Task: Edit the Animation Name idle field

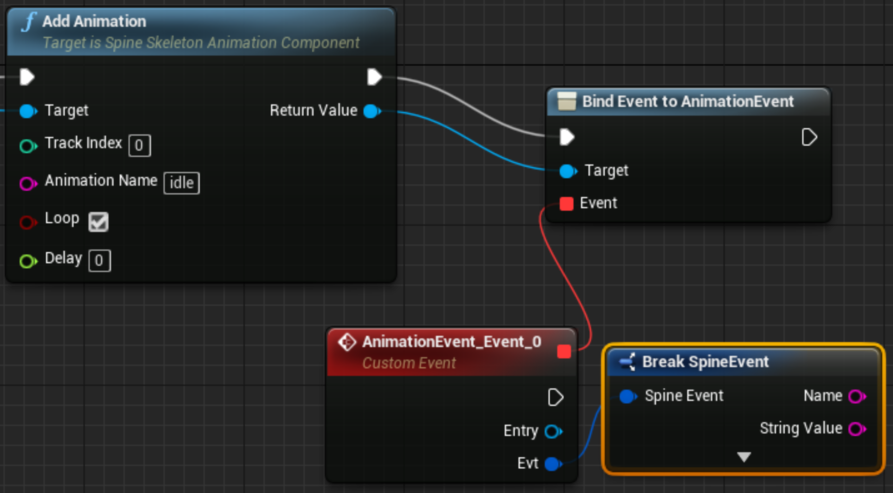Action: (181, 183)
